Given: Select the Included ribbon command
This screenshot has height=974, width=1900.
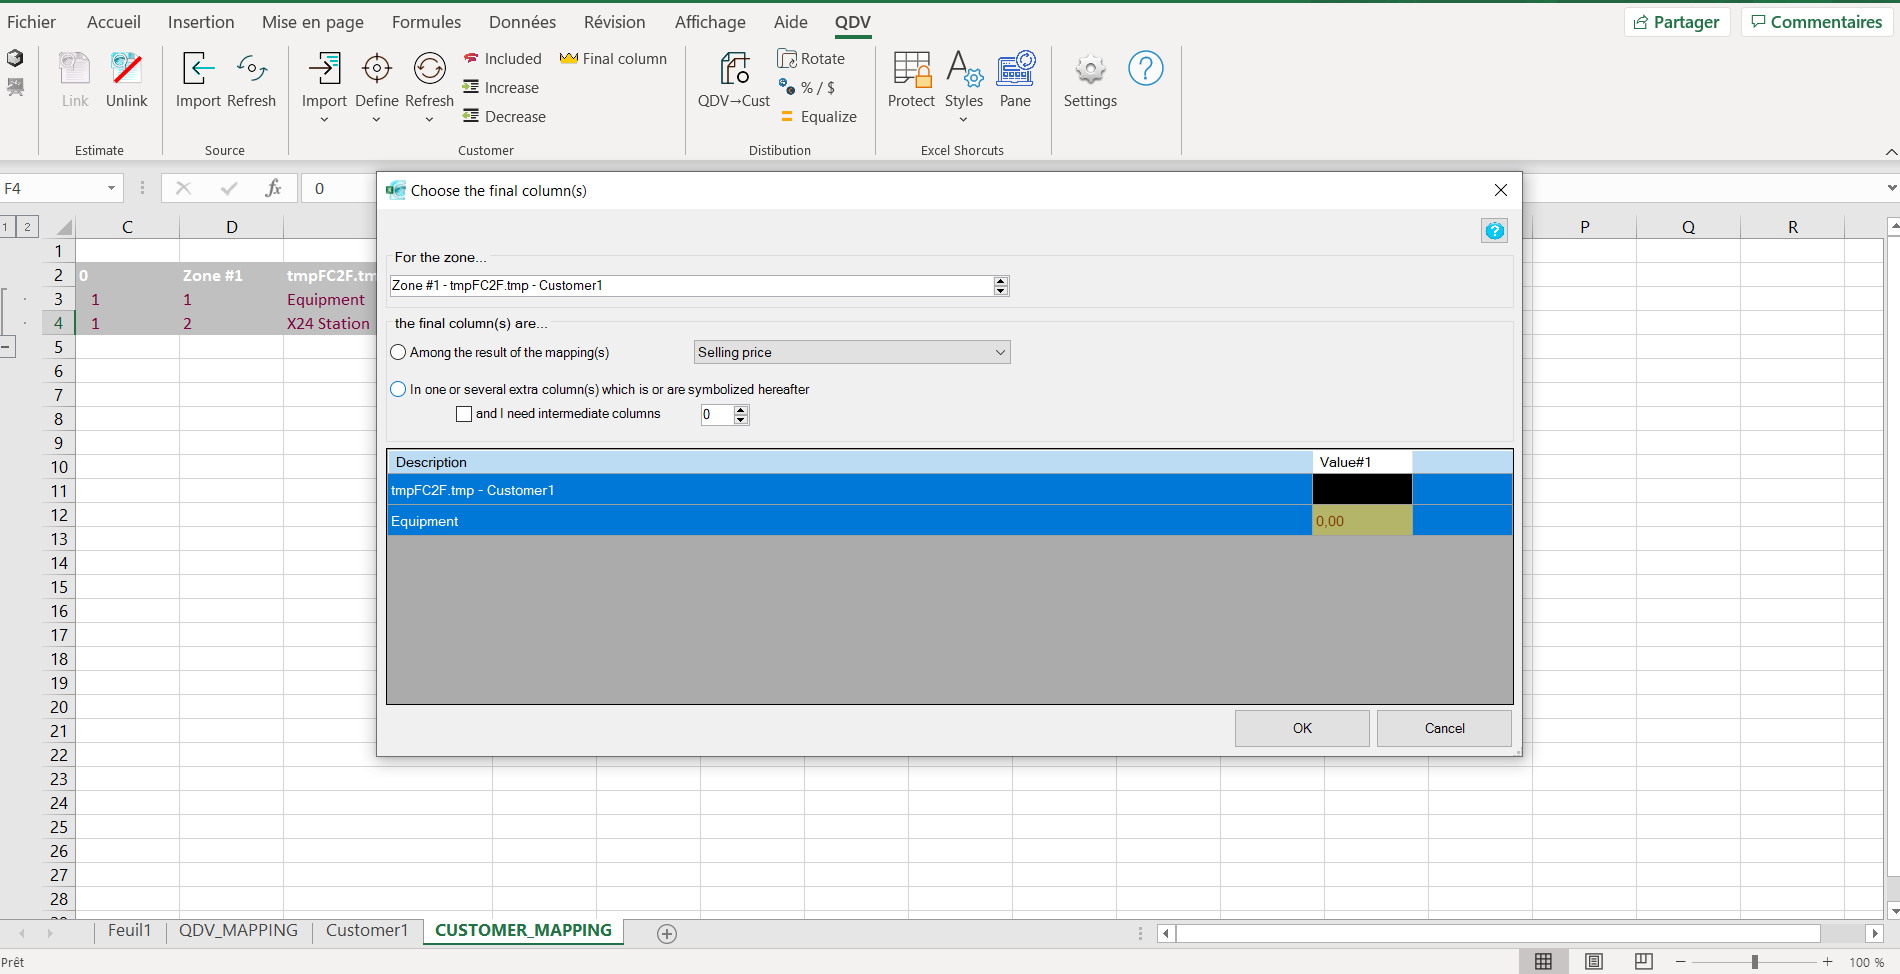Looking at the screenshot, I should point(502,59).
